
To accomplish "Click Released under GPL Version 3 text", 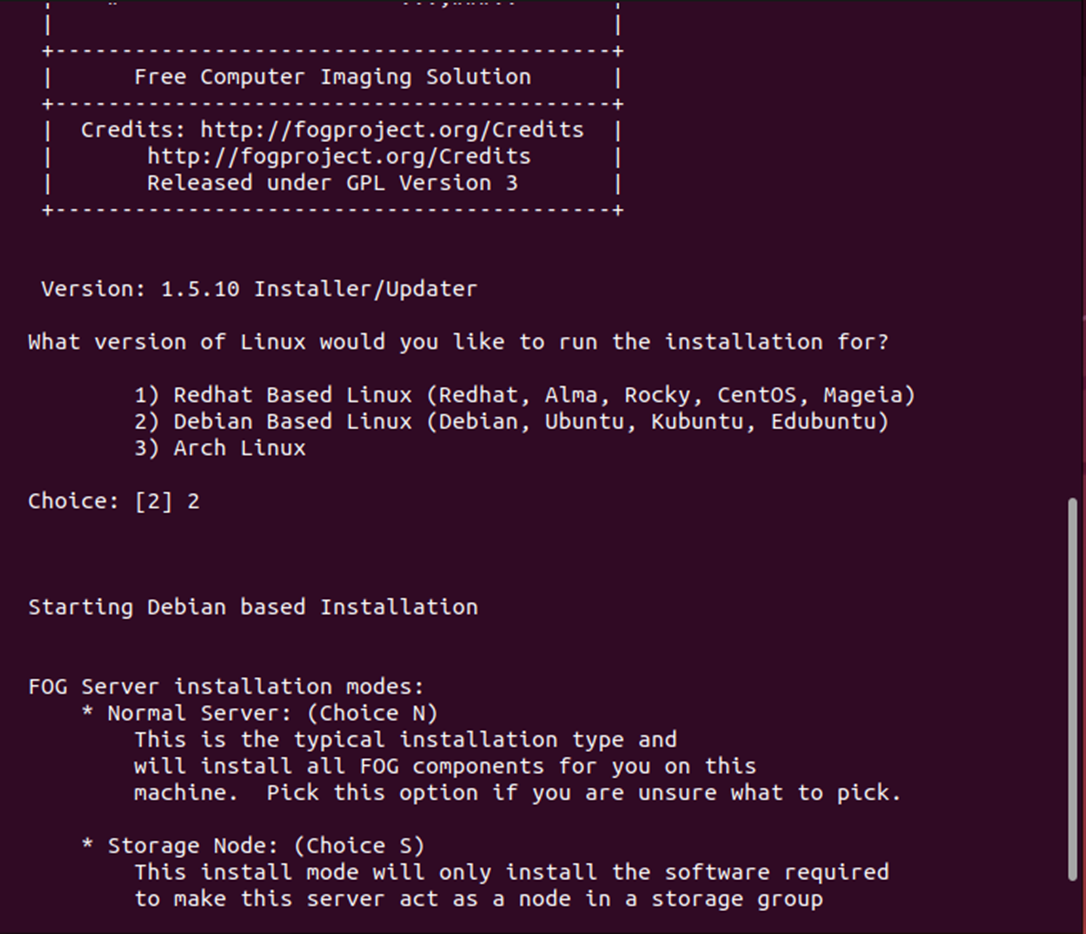I will click(332, 183).
